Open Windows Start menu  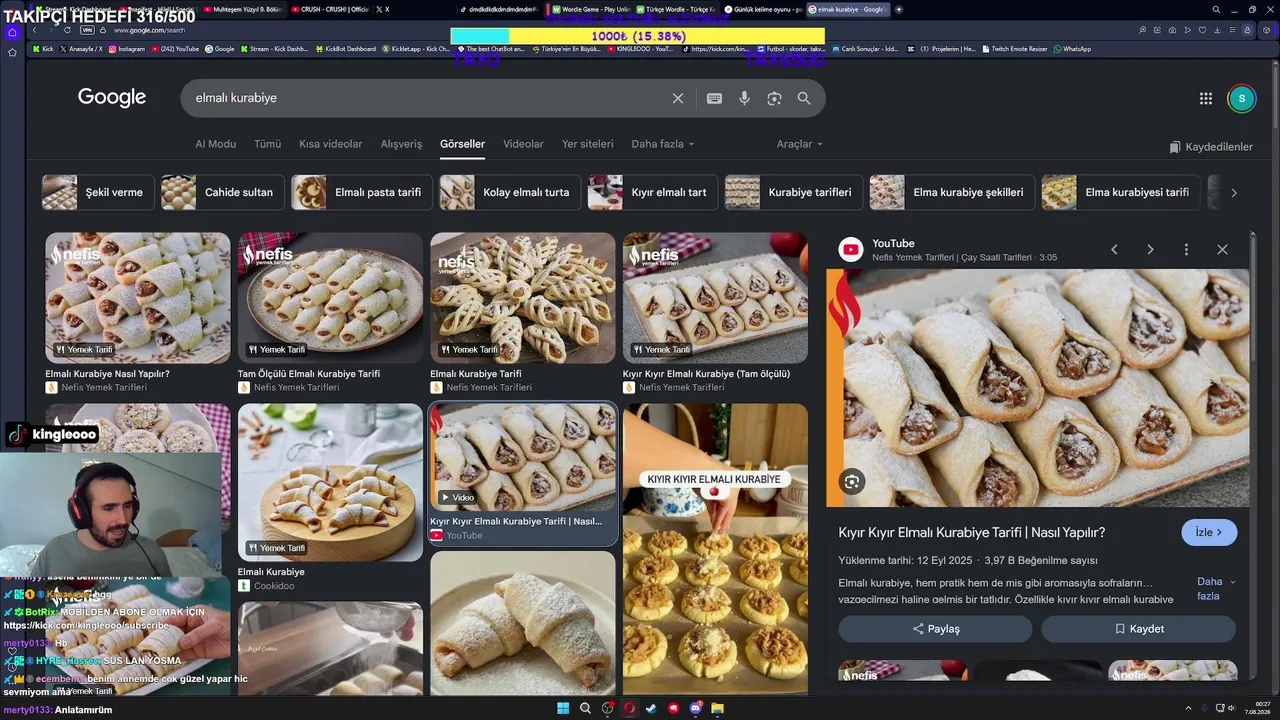point(564,708)
